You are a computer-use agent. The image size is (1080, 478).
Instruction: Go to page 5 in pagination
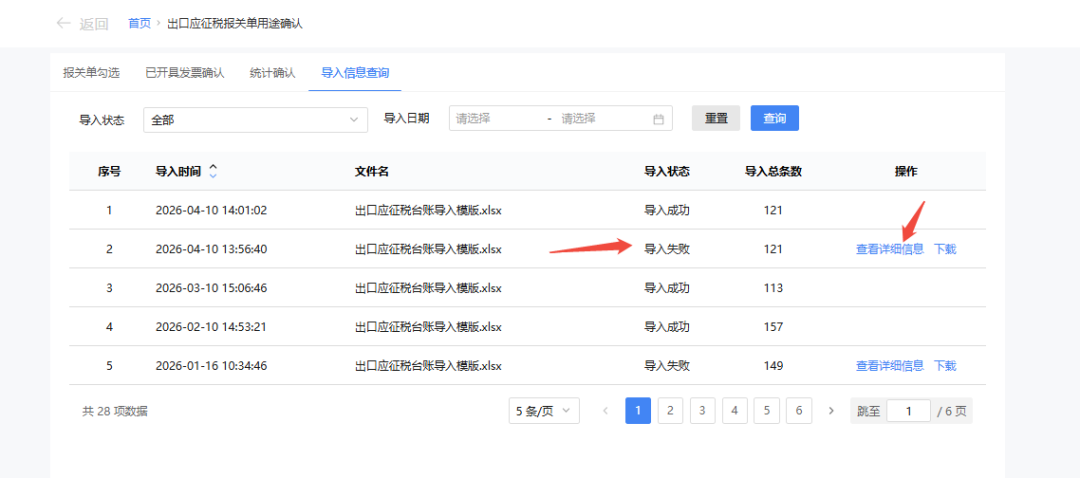767,411
